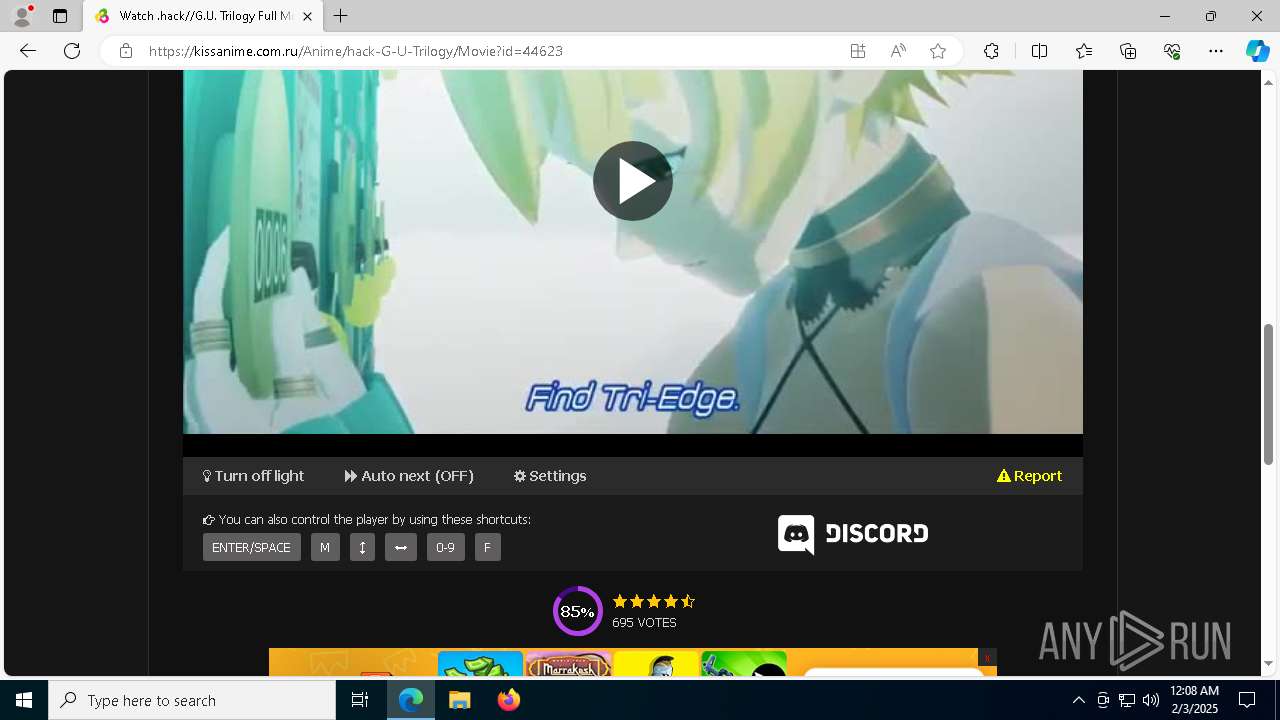1280x720 pixels.
Task: Open the player Settings
Action: (x=550, y=476)
